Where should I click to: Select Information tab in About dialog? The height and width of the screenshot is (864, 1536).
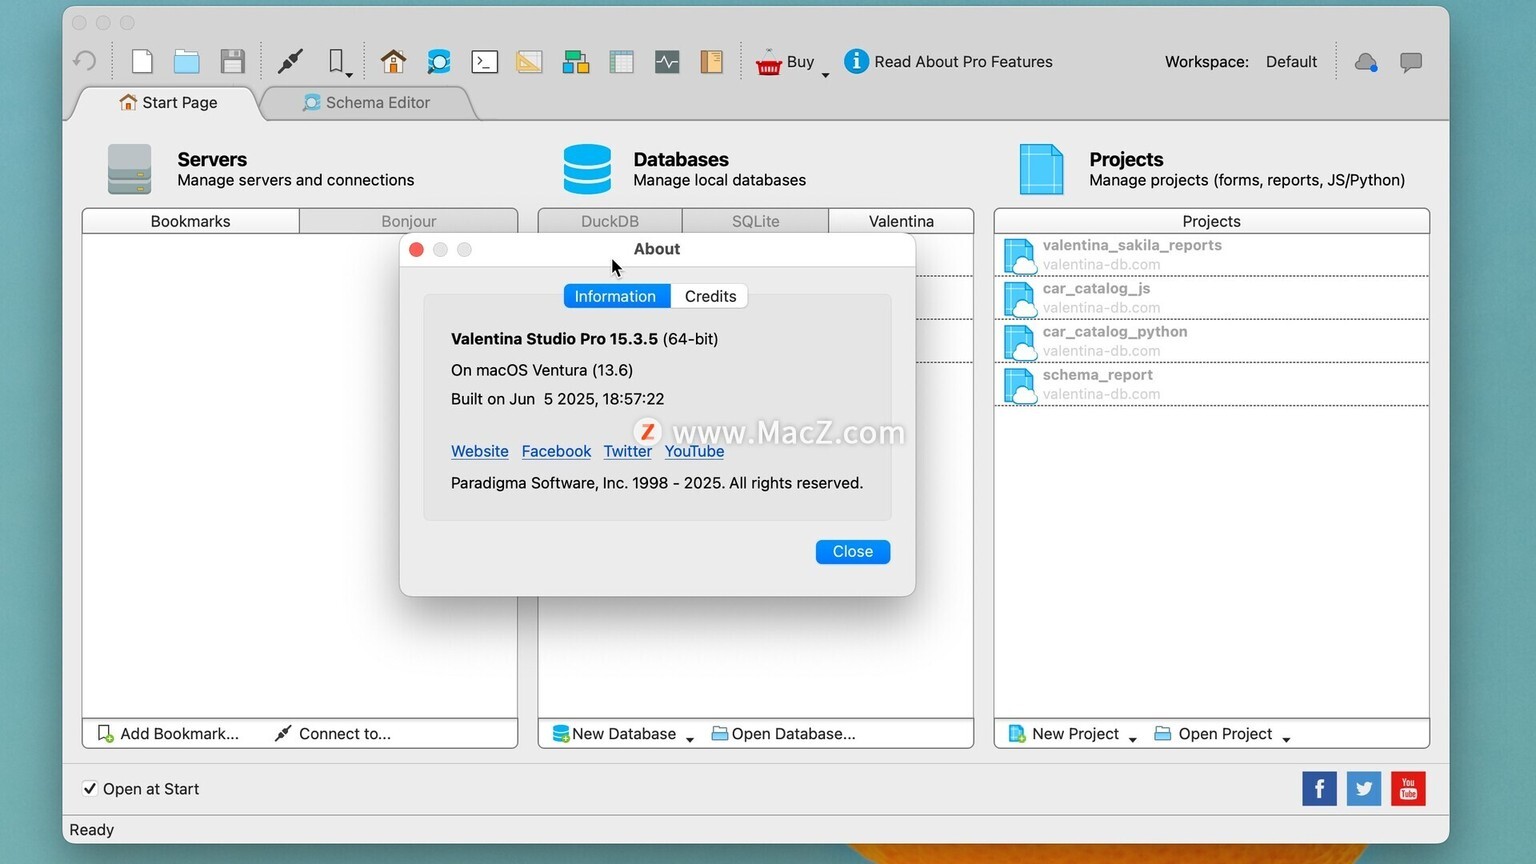tap(616, 296)
